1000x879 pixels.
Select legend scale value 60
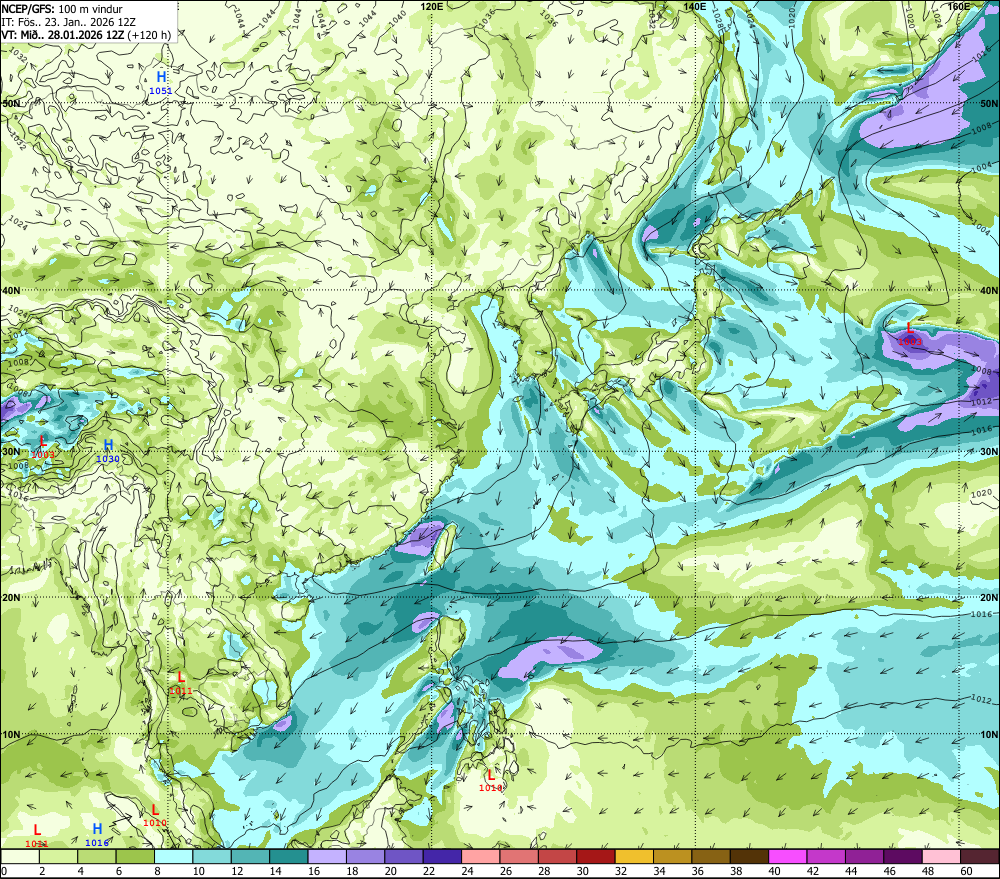pyautogui.click(x=967, y=871)
